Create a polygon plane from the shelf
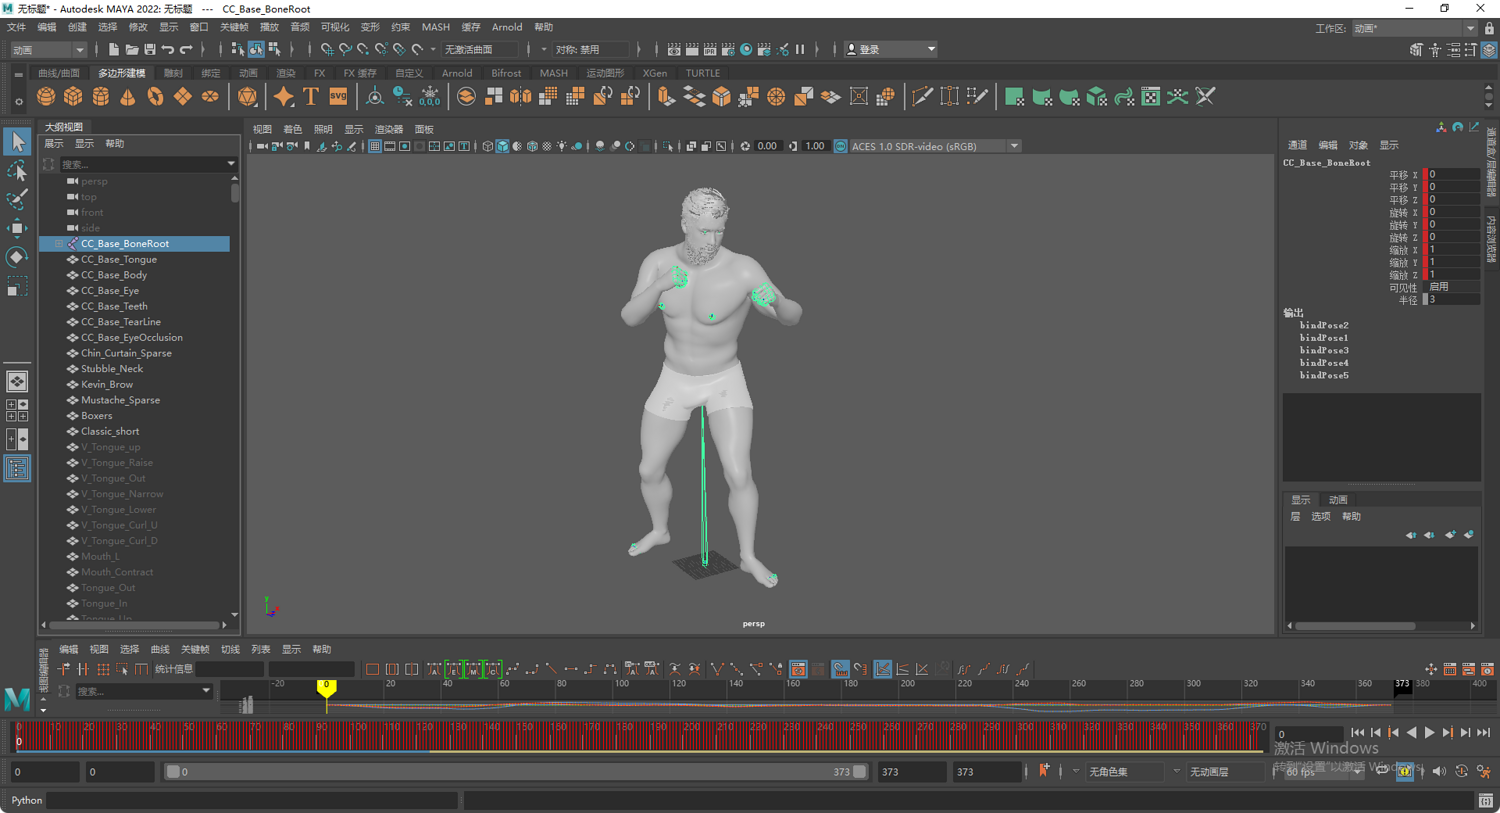 tap(183, 96)
